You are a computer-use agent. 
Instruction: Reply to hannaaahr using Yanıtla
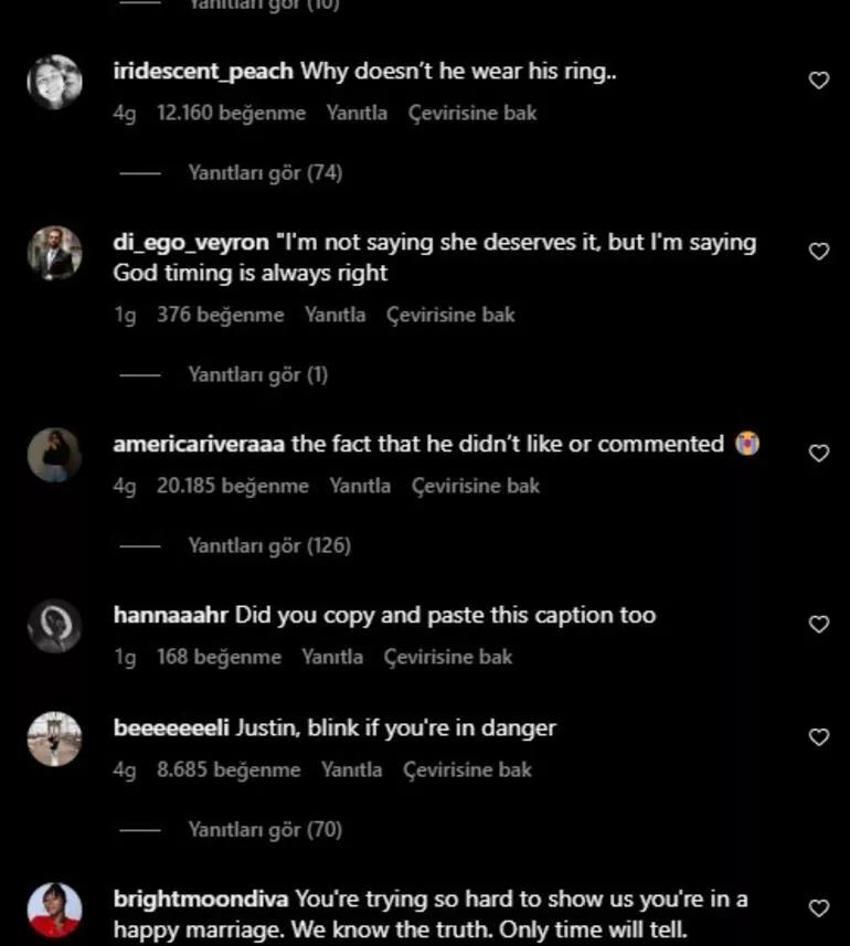click(x=332, y=657)
